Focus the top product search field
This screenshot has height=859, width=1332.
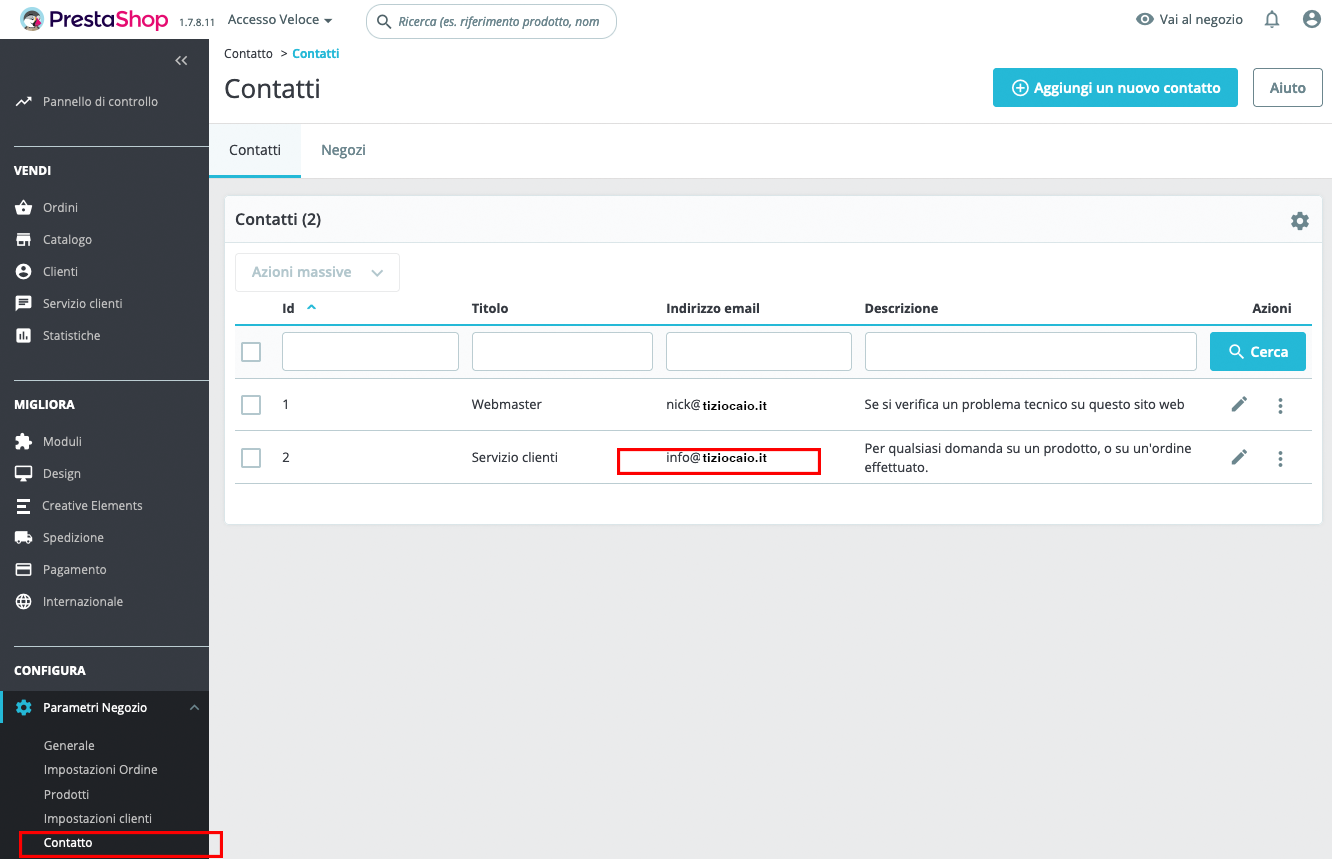pyautogui.click(x=491, y=21)
